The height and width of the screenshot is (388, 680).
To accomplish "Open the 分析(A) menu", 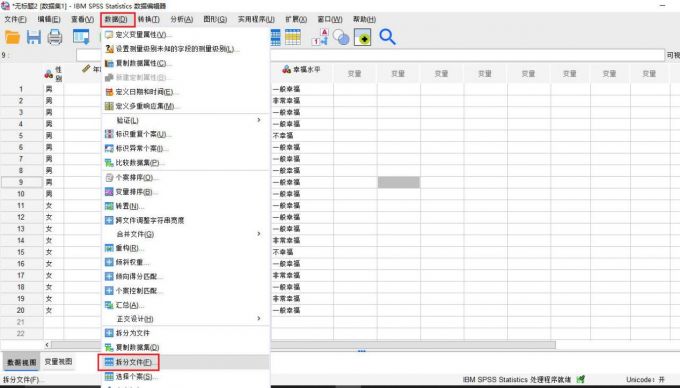I will click(182, 20).
